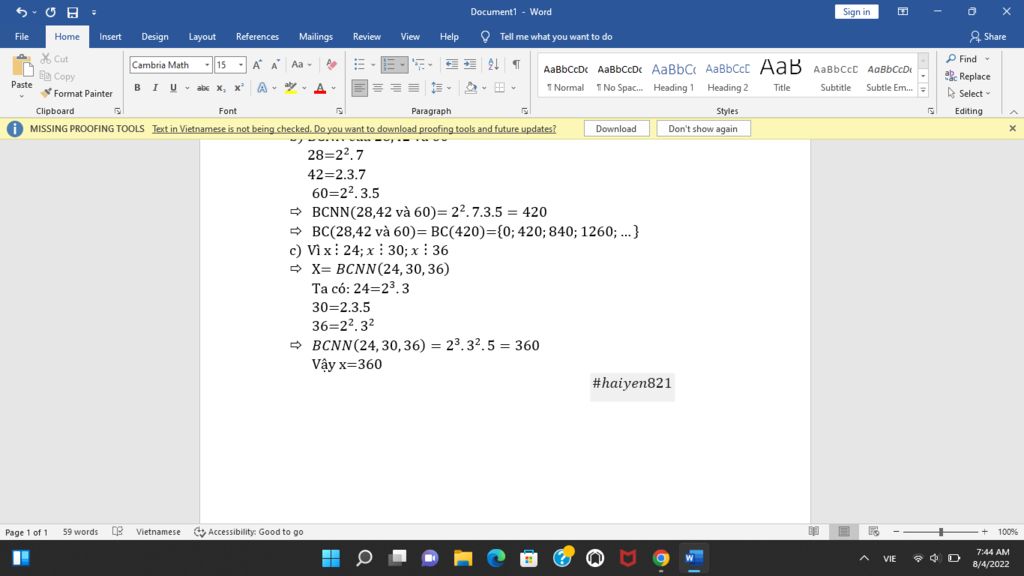Open the Change Case Aa dropdown
Screen dimensions: 1024x576
(301, 65)
